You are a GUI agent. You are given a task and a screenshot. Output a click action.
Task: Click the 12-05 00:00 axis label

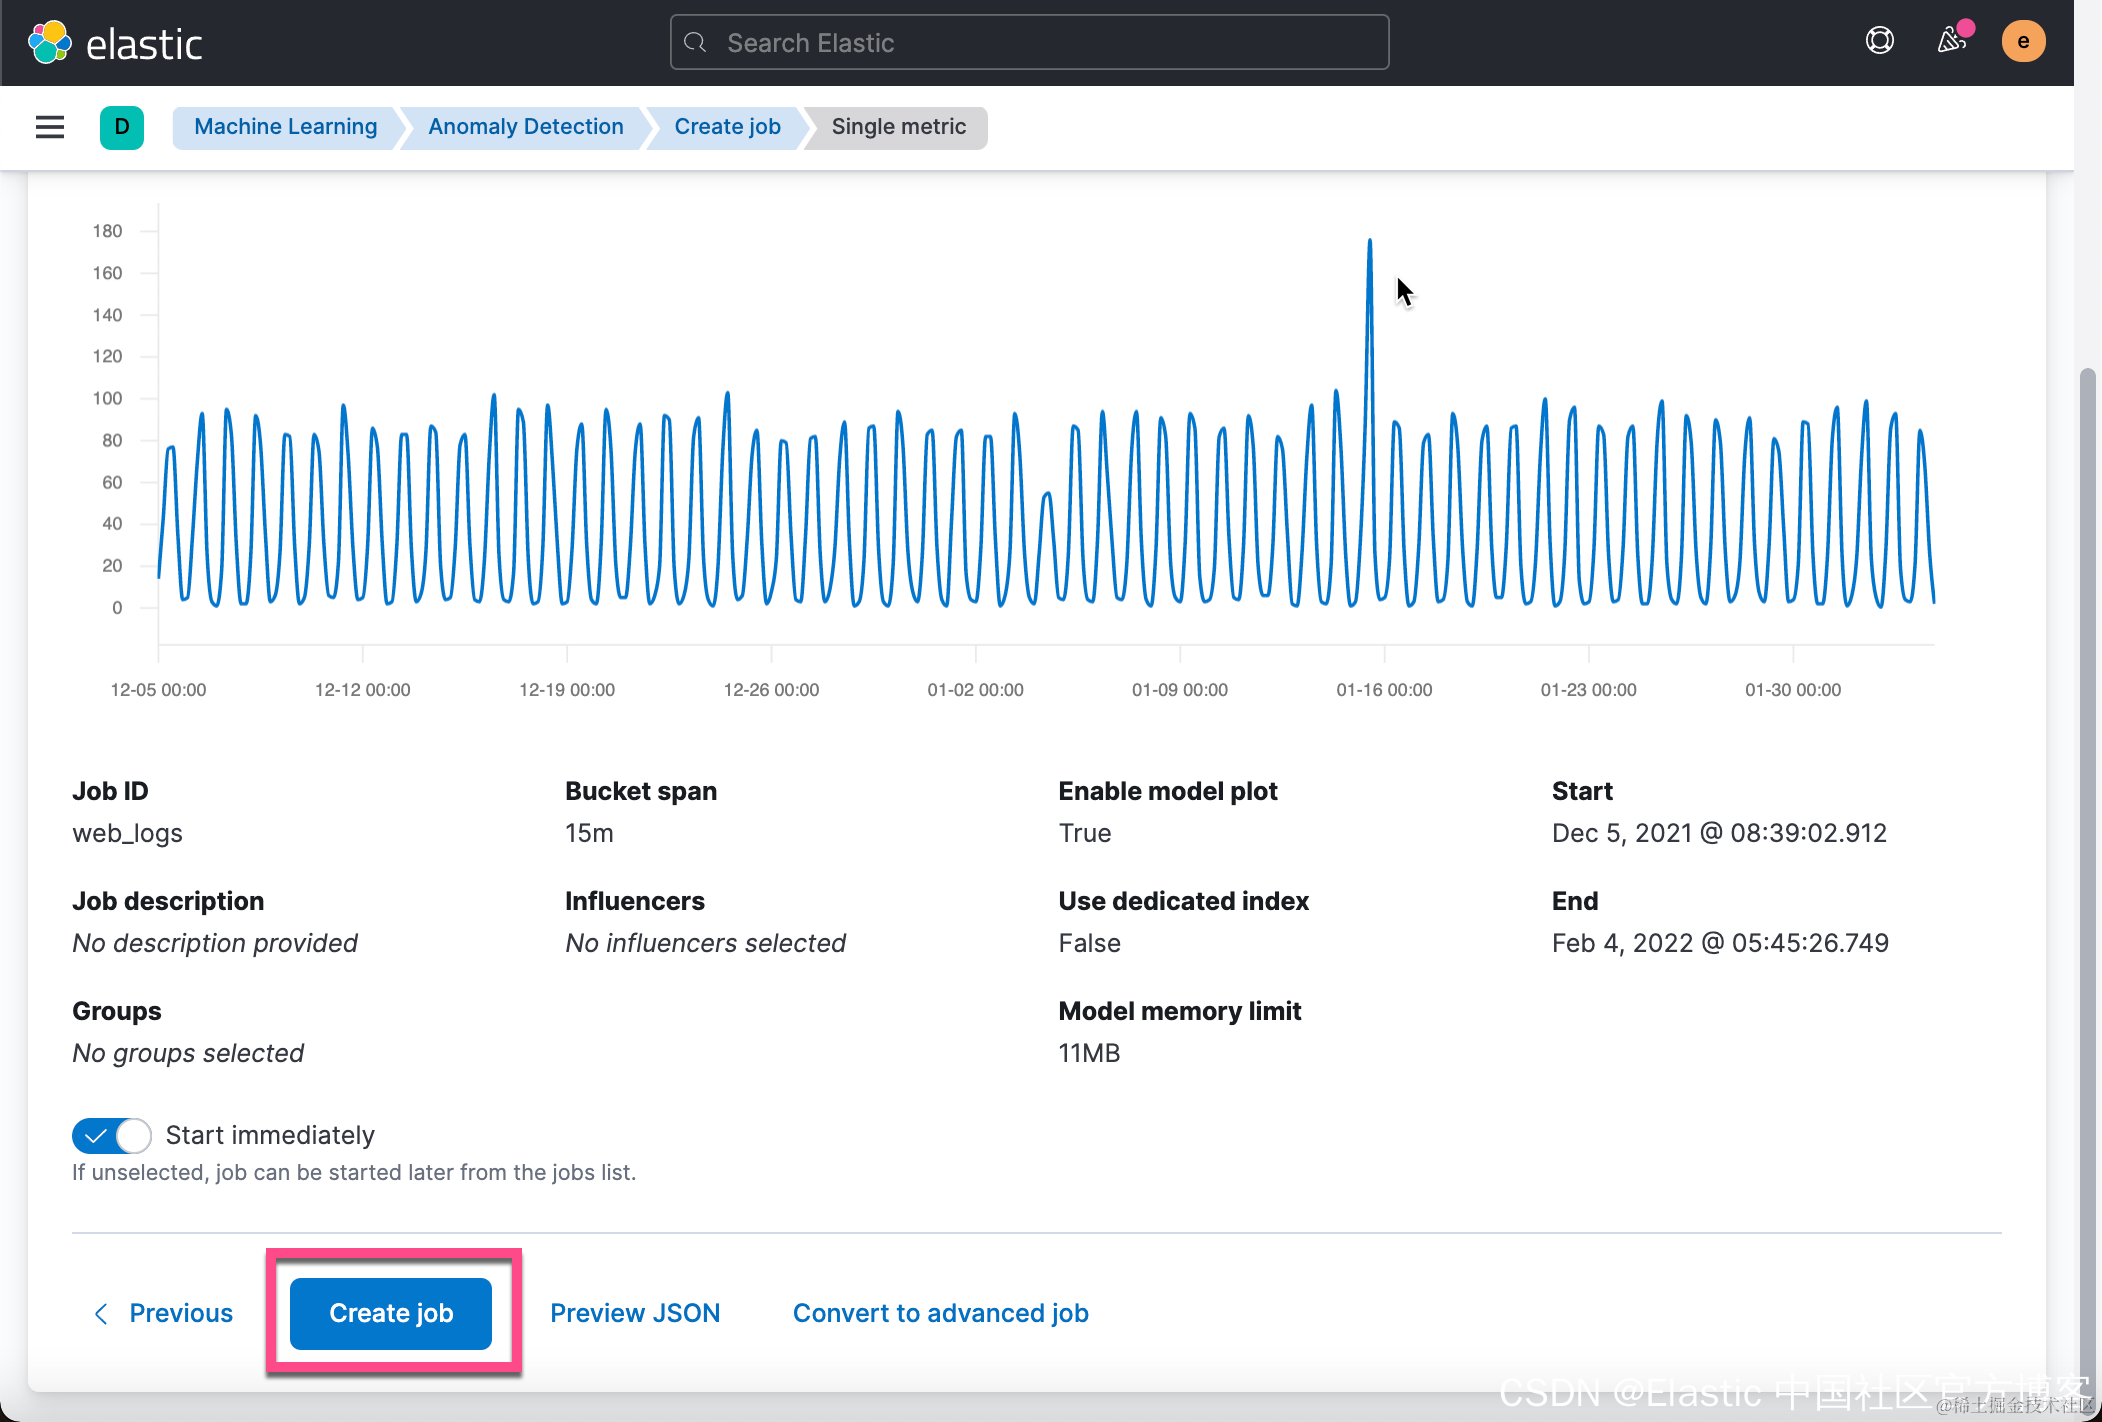pyautogui.click(x=158, y=690)
